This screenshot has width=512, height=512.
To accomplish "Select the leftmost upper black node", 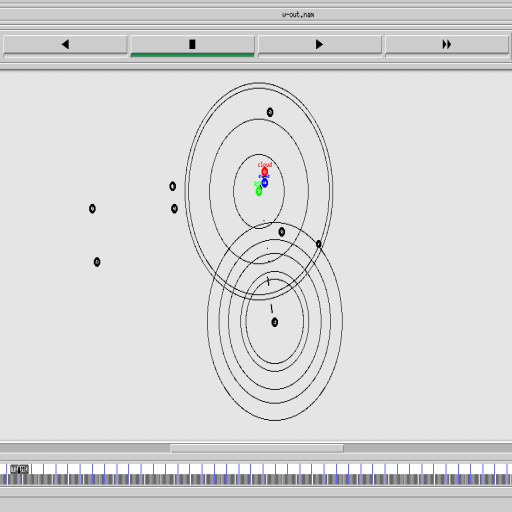I will 92,209.
